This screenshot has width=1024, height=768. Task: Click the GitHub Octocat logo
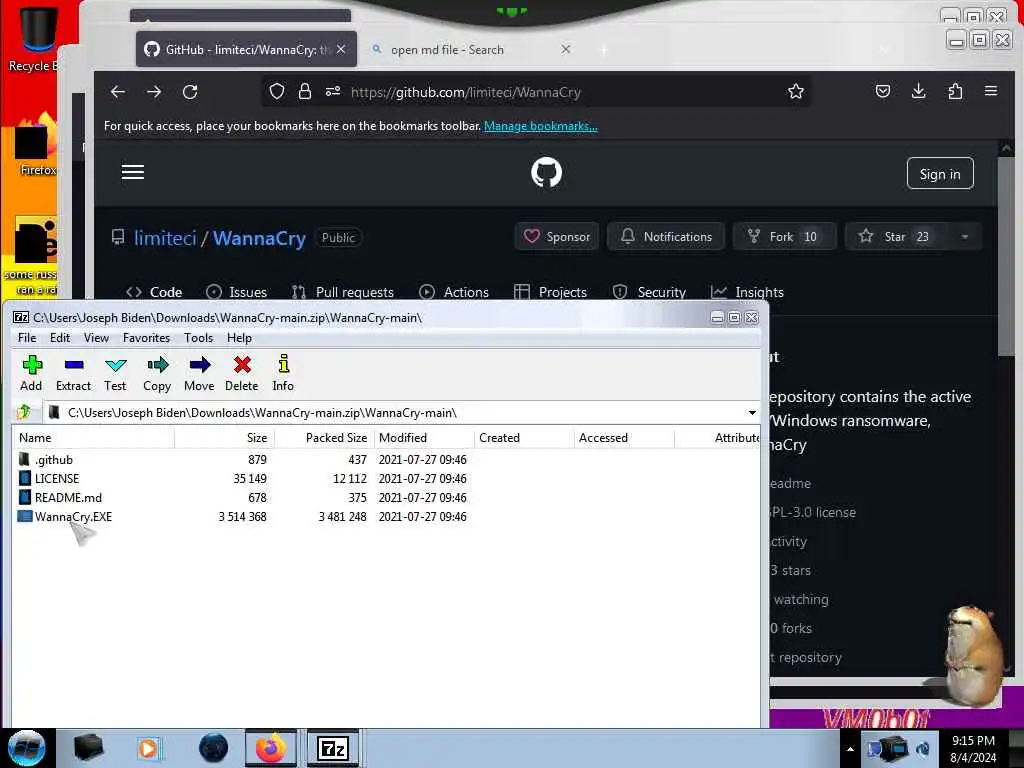pos(547,172)
